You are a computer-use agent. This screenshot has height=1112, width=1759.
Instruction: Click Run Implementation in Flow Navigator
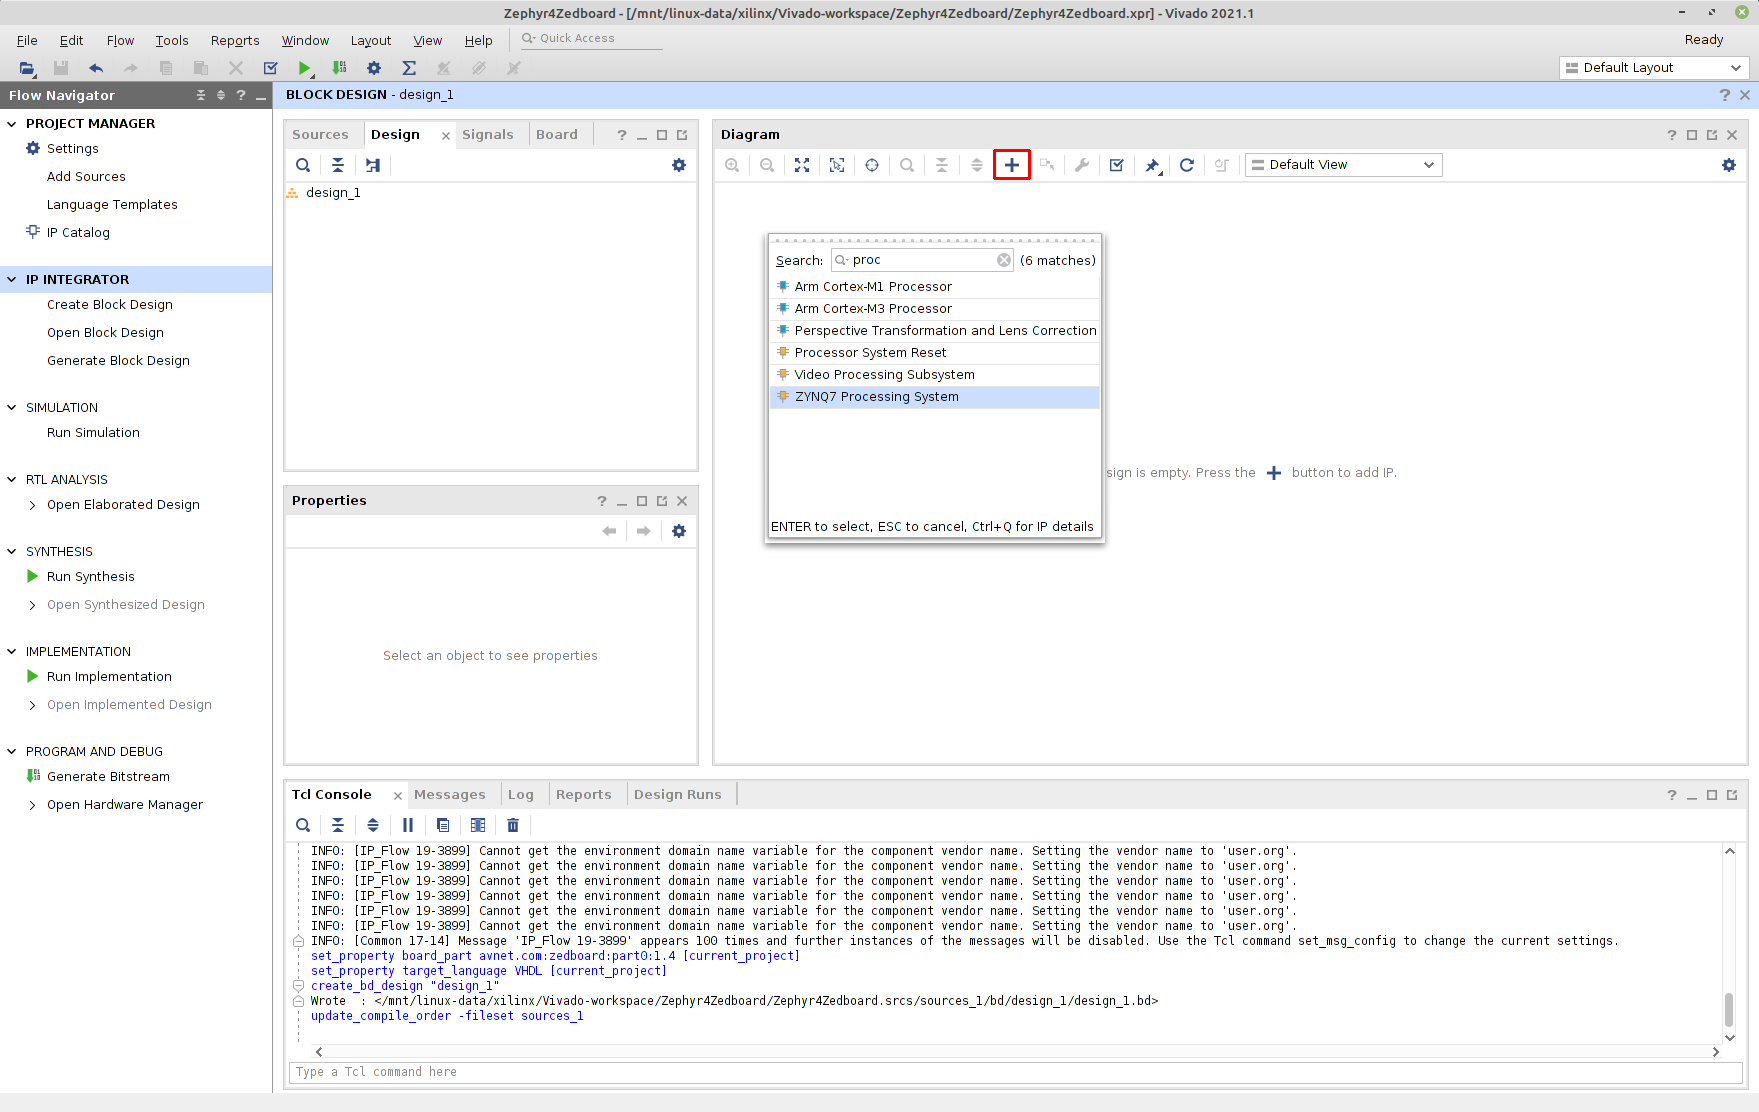point(109,677)
